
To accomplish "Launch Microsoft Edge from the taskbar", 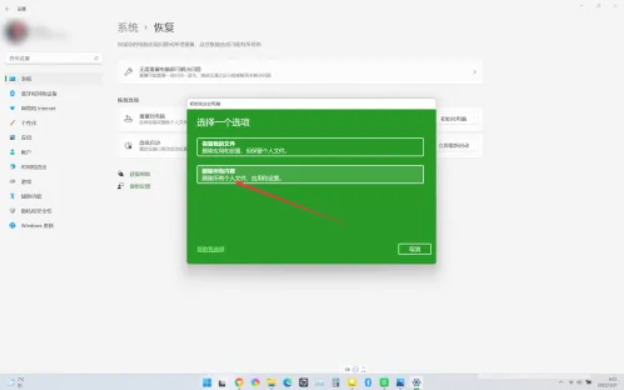I will pos(287,382).
